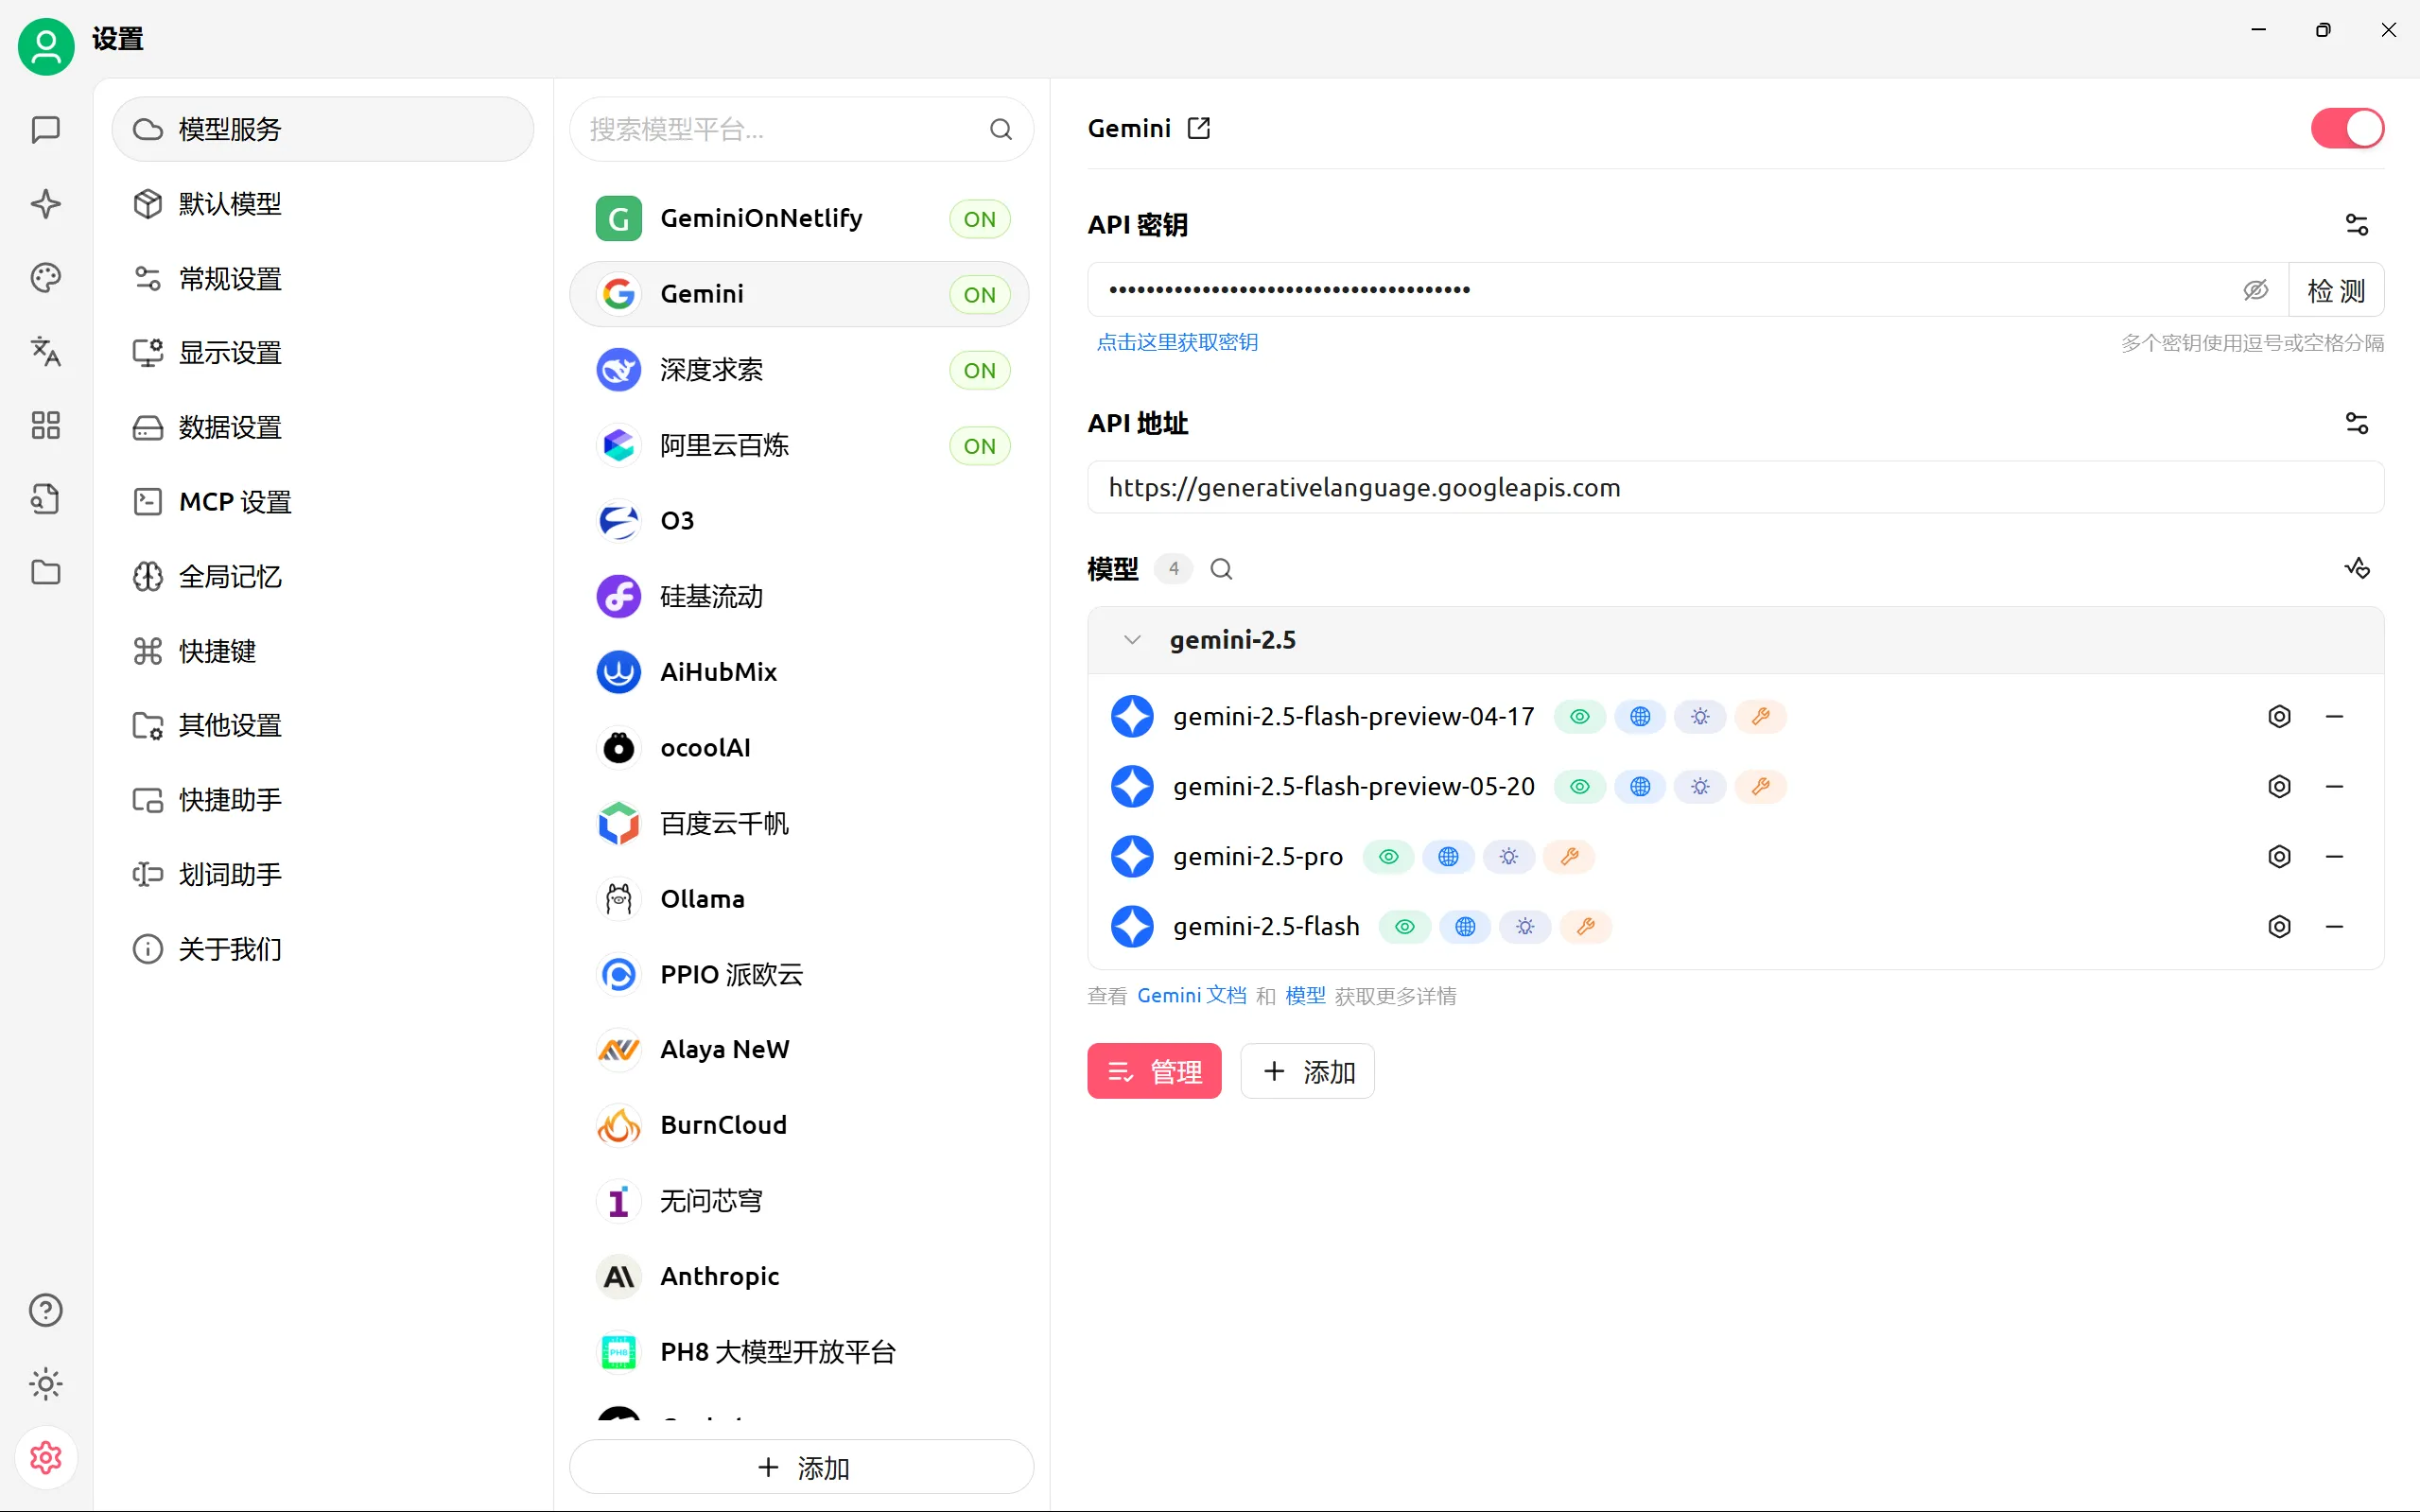
Task: Open settings for gemini-2.5-pro model
Action: click(x=2278, y=857)
